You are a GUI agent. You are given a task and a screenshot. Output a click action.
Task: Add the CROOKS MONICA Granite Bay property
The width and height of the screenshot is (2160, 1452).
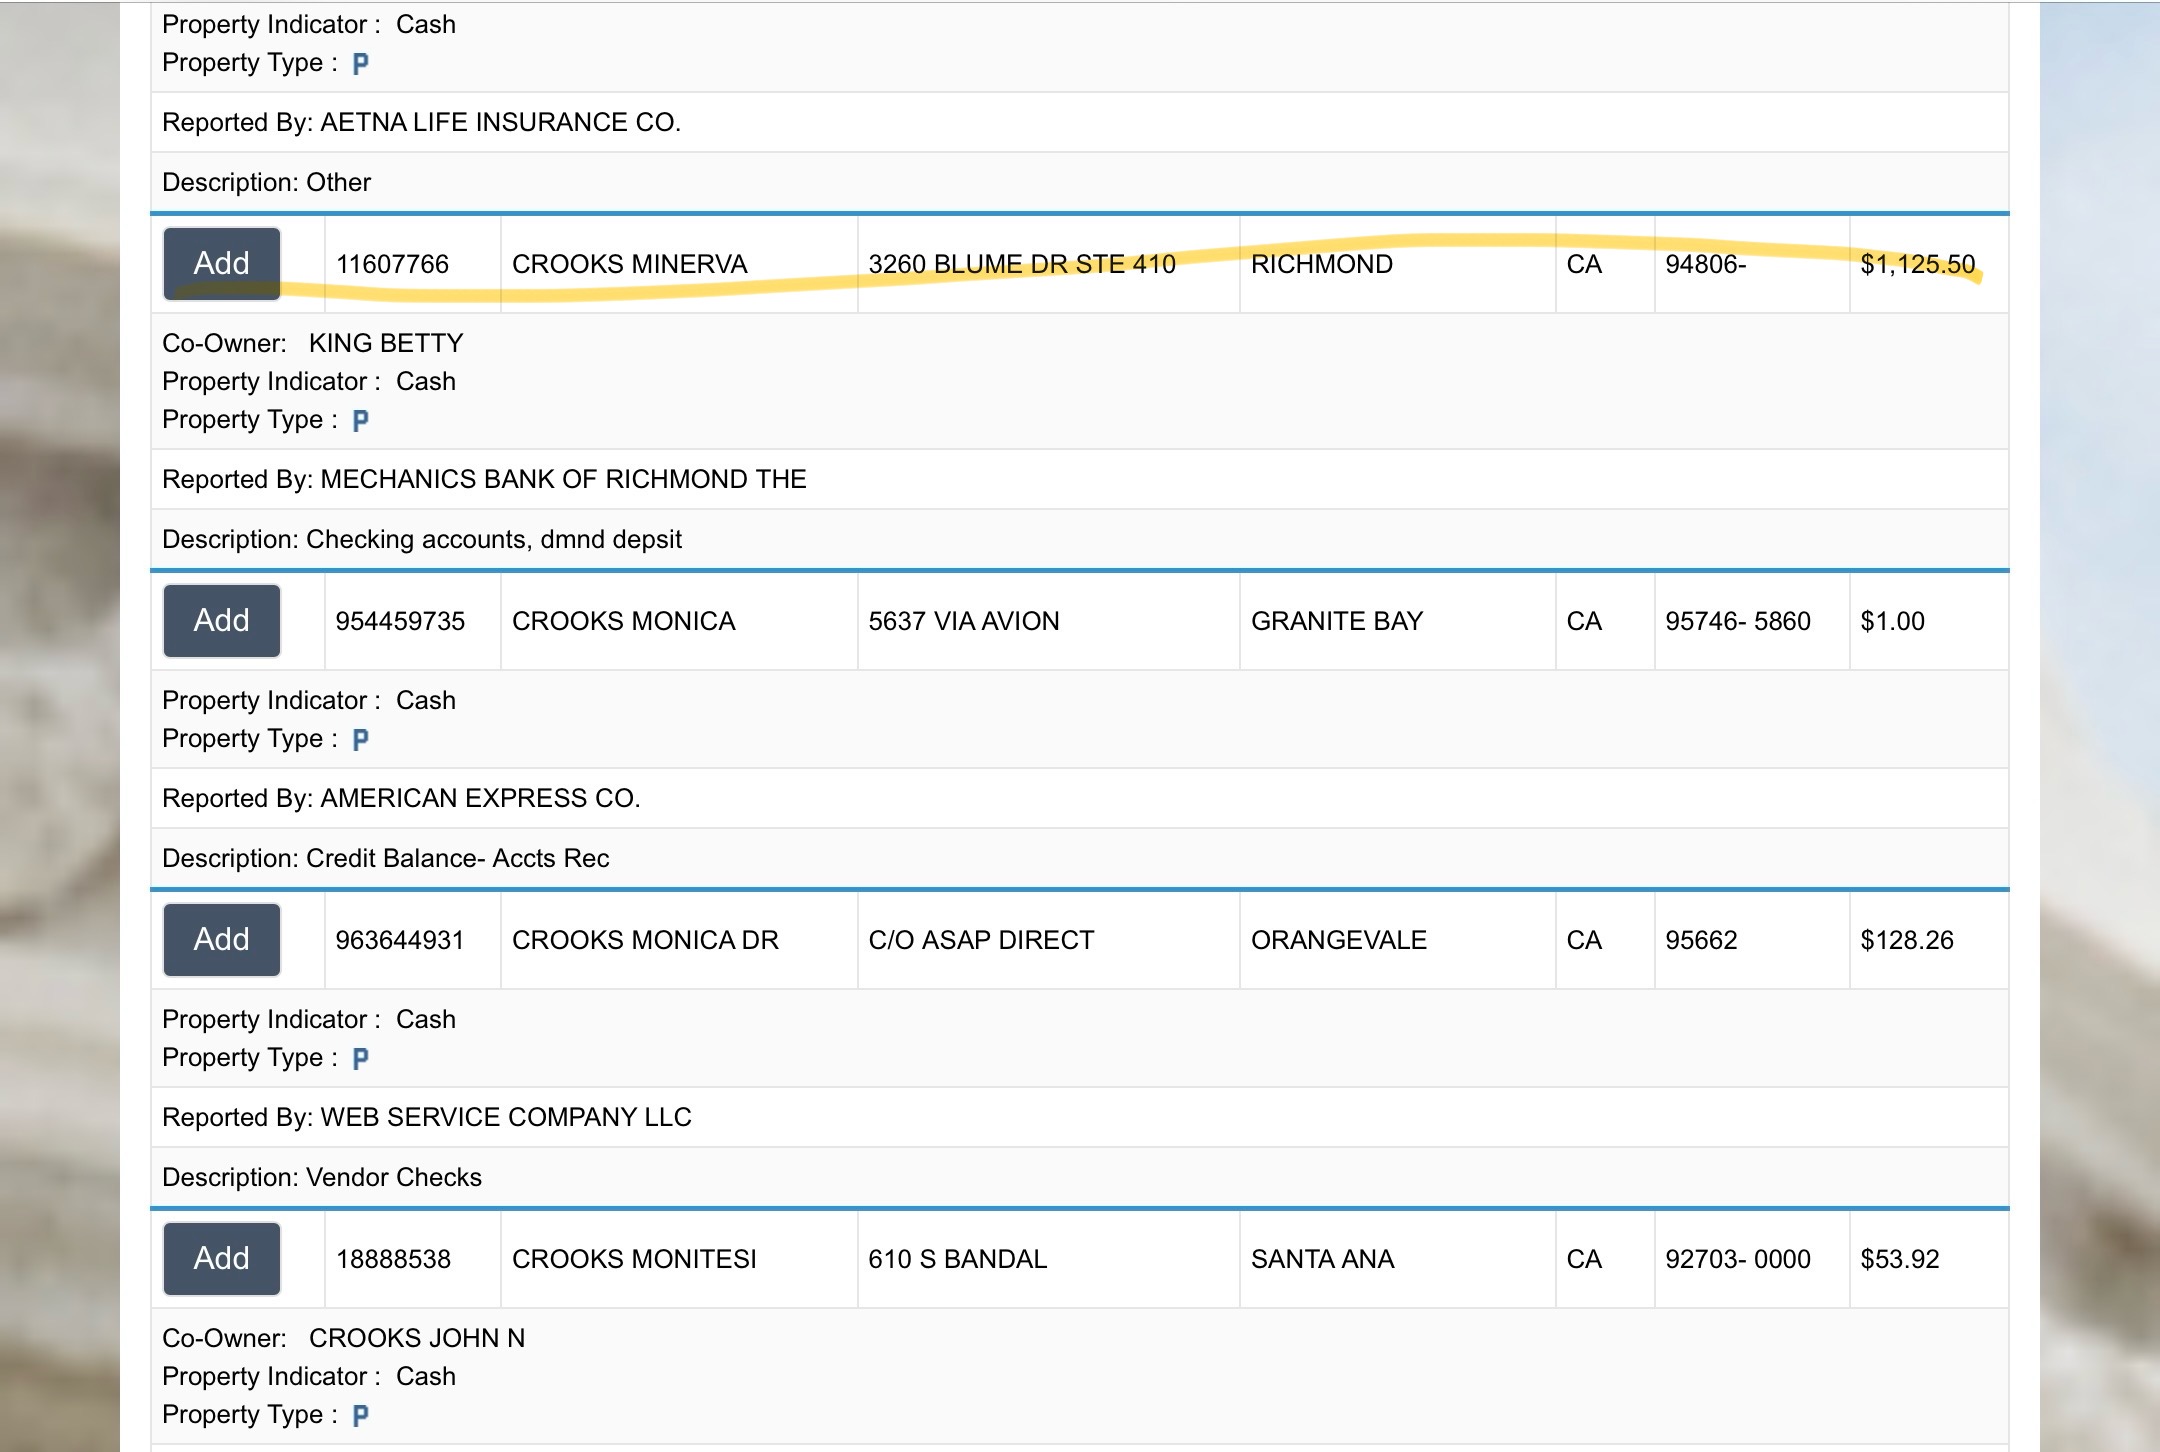point(222,621)
